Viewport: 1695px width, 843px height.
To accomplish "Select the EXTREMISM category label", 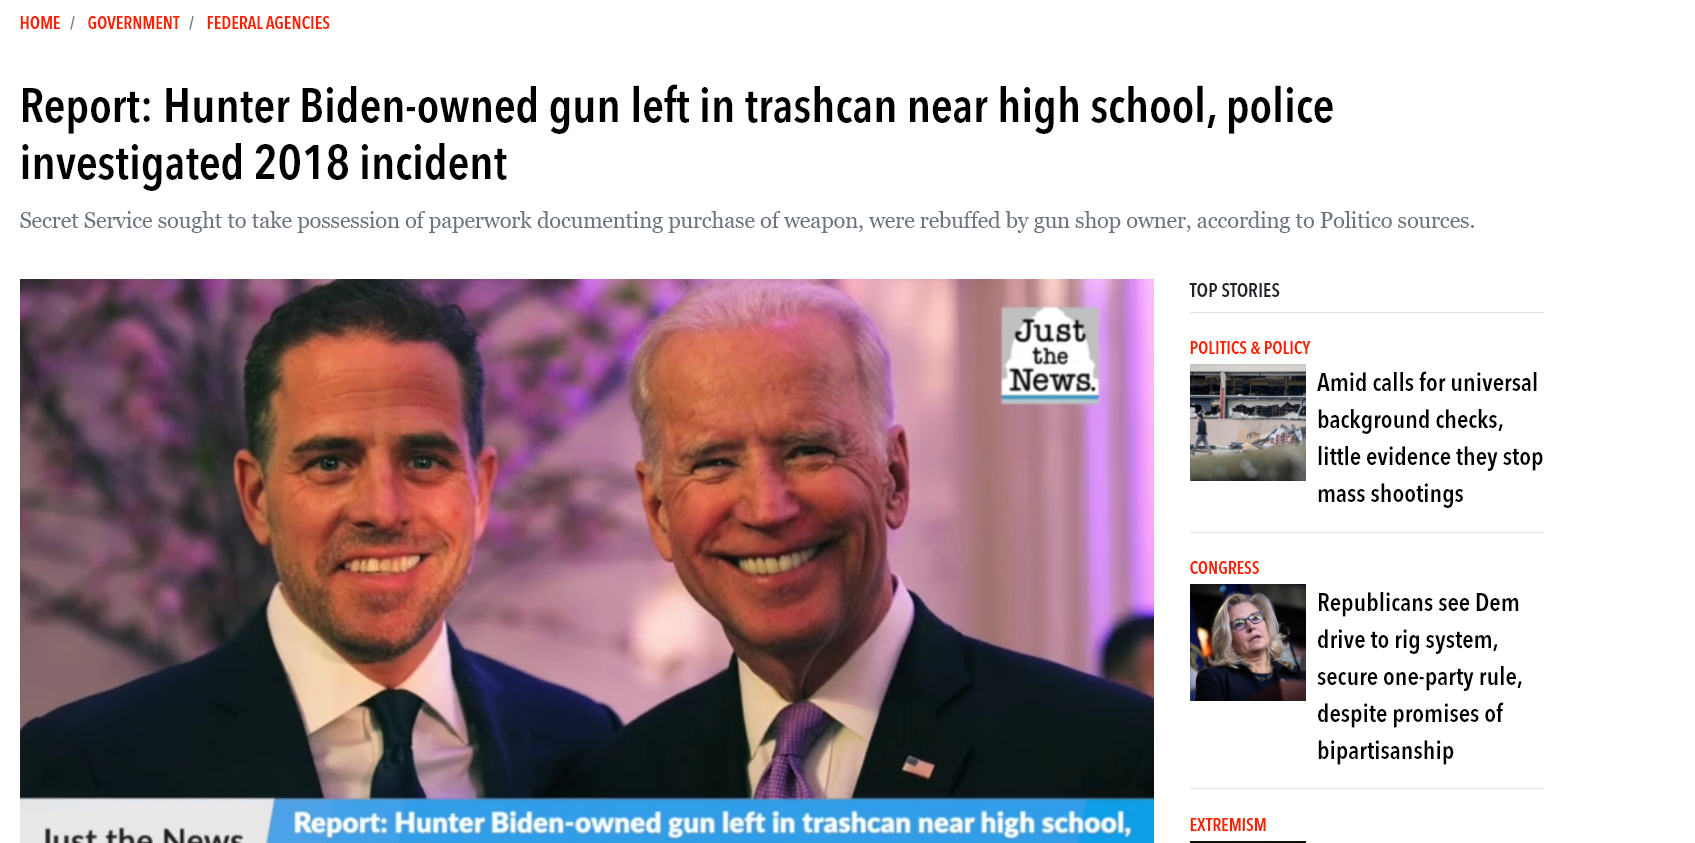I will [1228, 825].
